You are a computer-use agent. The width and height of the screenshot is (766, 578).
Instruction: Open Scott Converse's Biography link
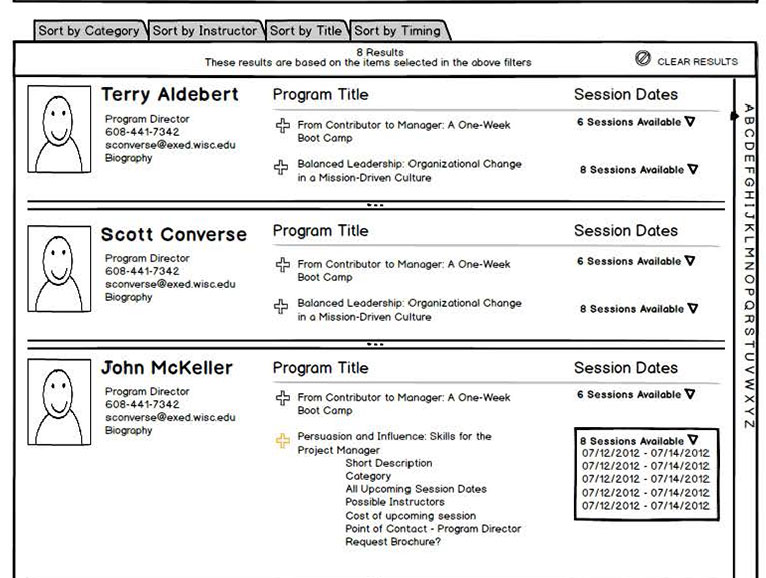(x=128, y=298)
